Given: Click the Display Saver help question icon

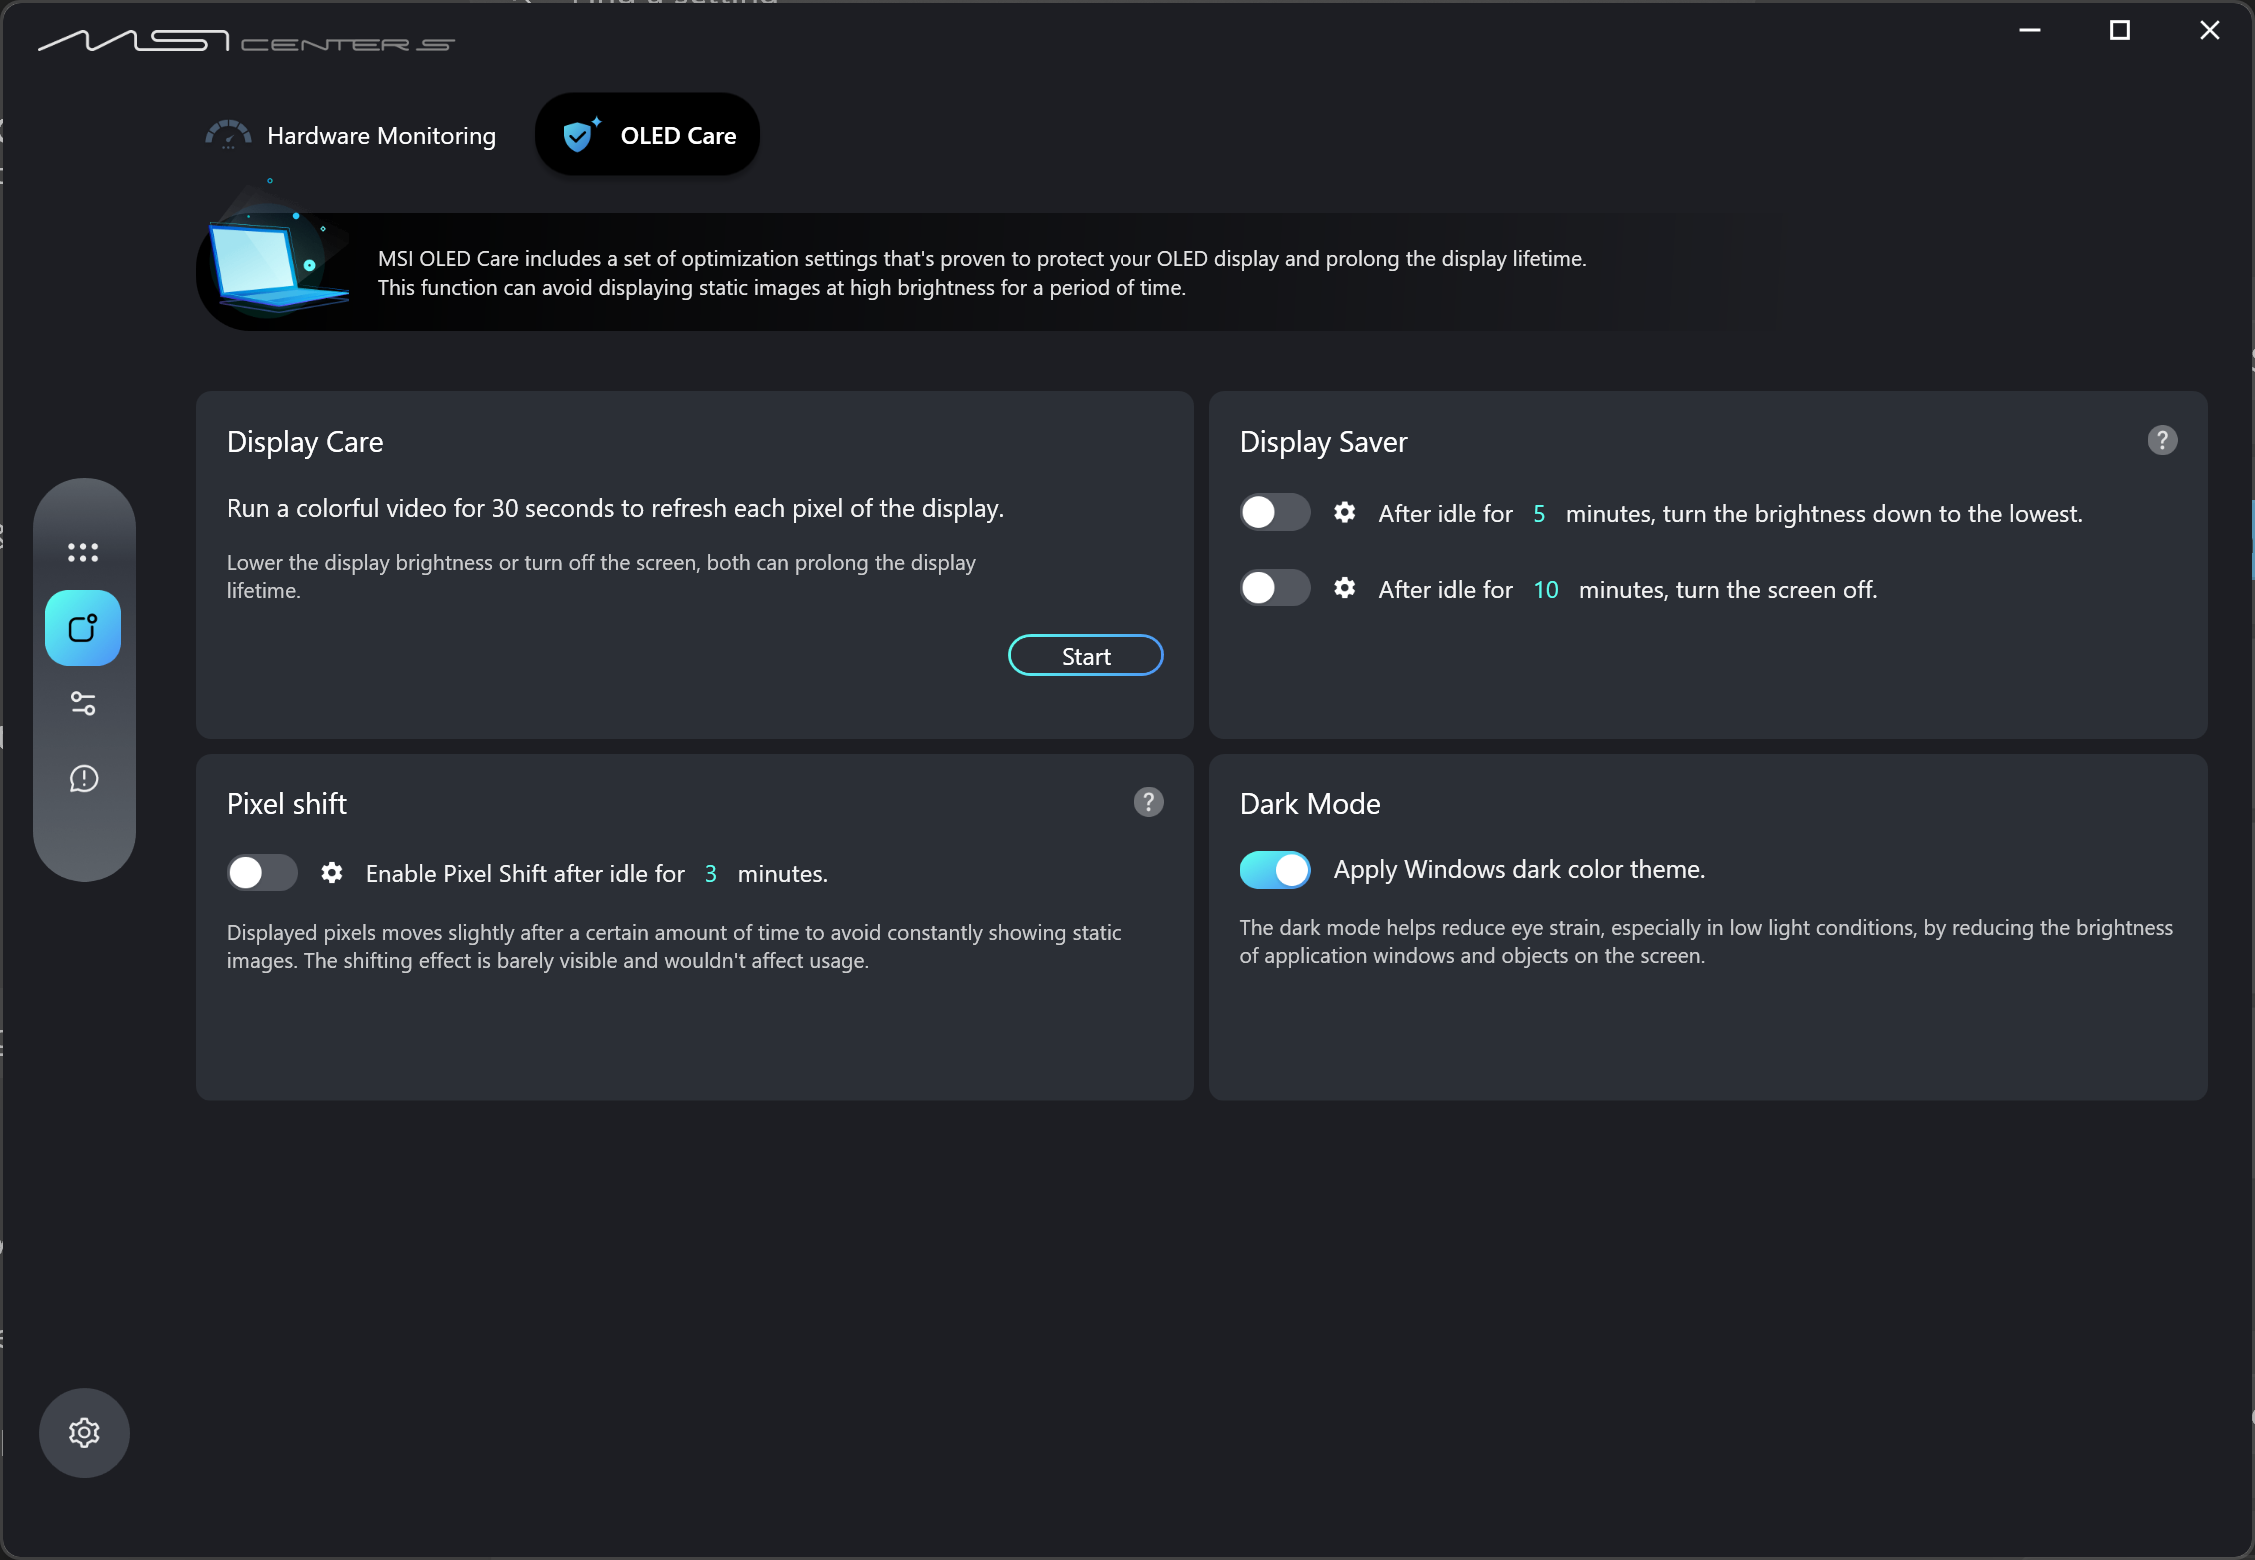Looking at the screenshot, I should click(x=2162, y=441).
